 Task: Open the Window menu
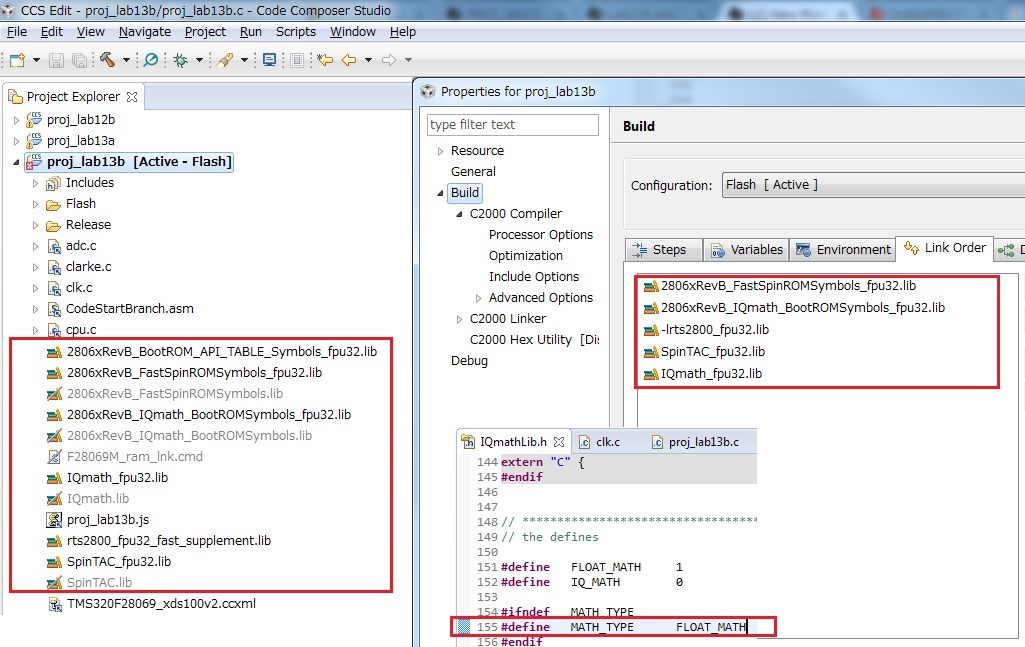pyautogui.click(x=352, y=31)
